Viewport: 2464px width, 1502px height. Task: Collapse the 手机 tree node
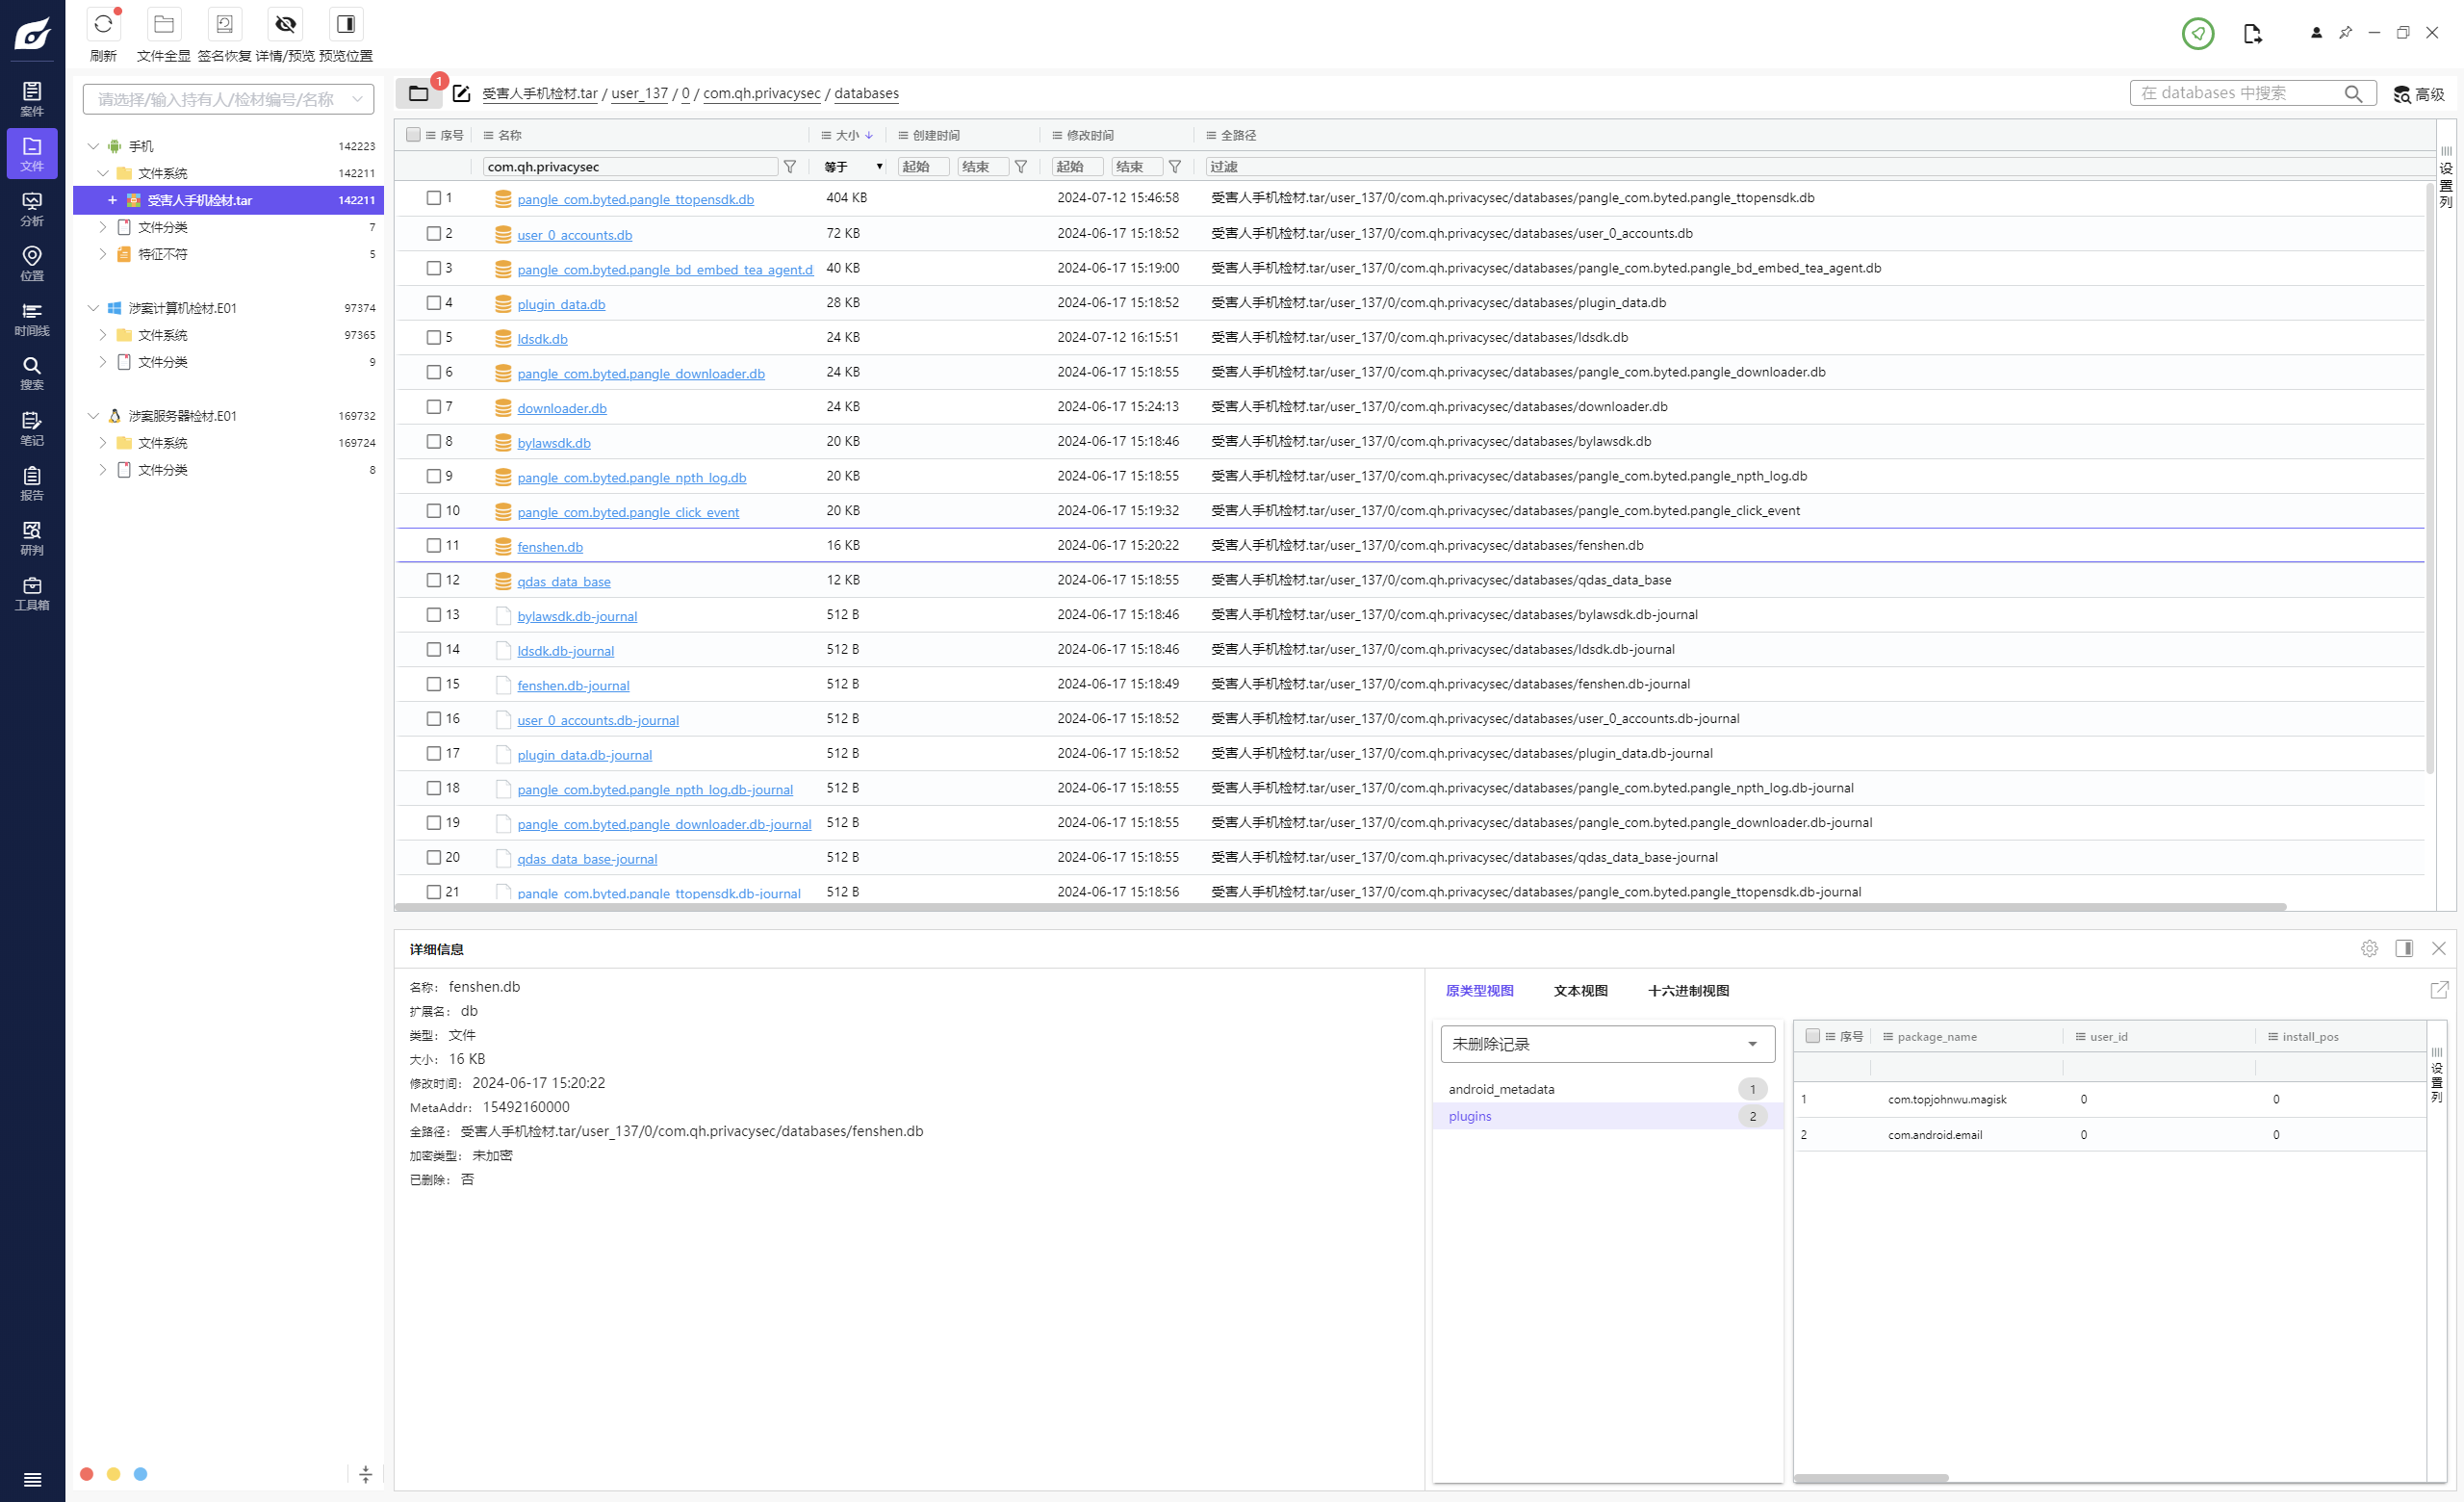(x=93, y=146)
